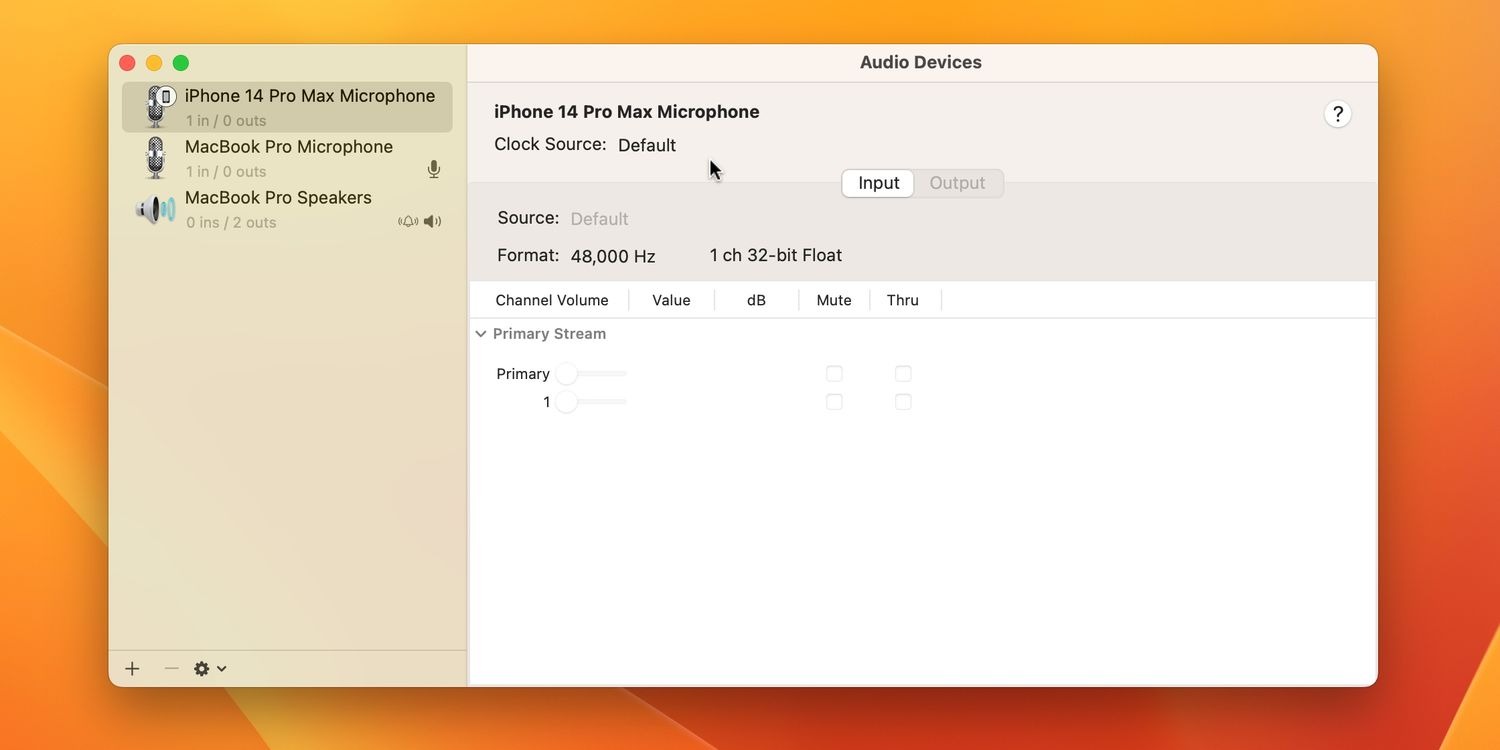This screenshot has height=750, width=1500.
Task: Click the Mute column header
Action: pos(834,300)
